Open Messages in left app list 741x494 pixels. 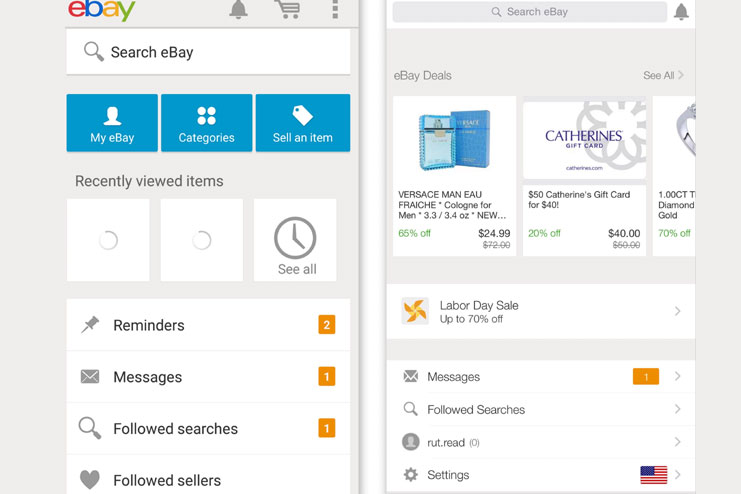coord(208,377)
